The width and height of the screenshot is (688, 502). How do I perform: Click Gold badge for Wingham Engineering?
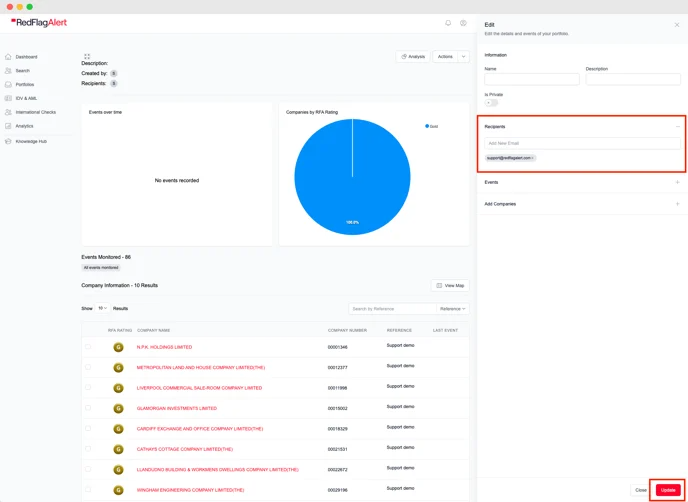118,490
